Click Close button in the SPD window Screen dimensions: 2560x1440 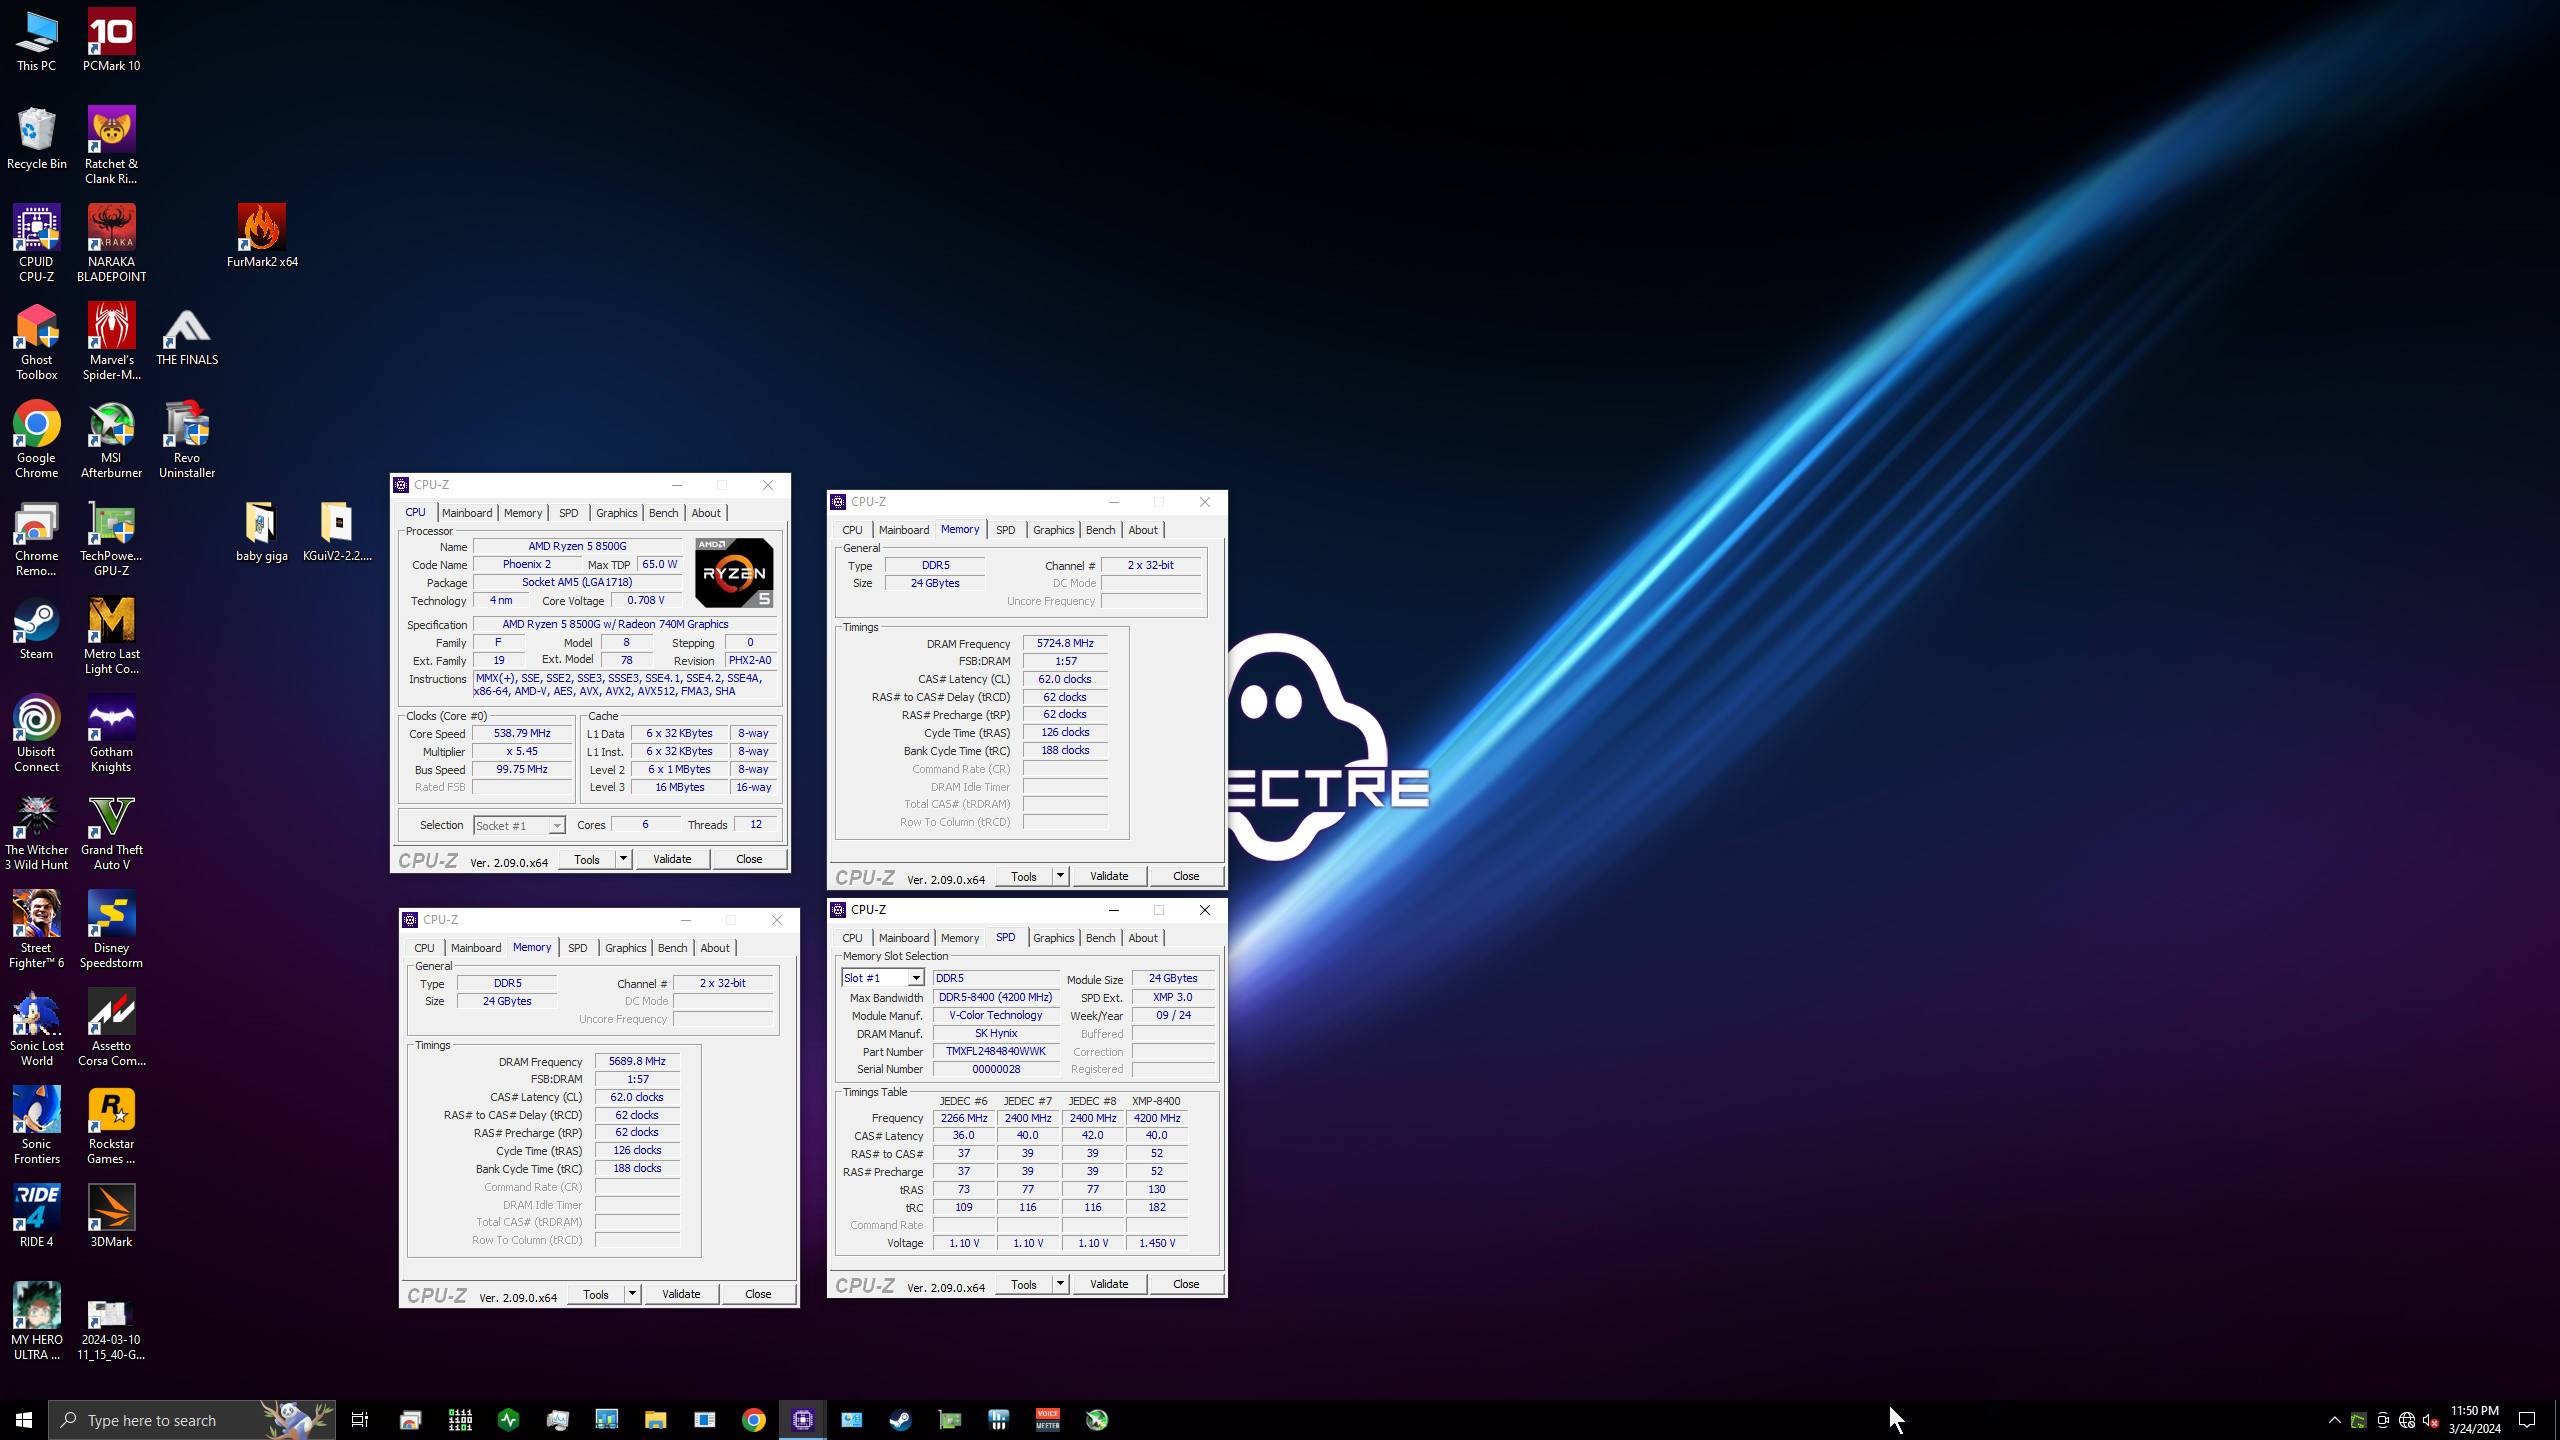(x=1186, y=1284)
